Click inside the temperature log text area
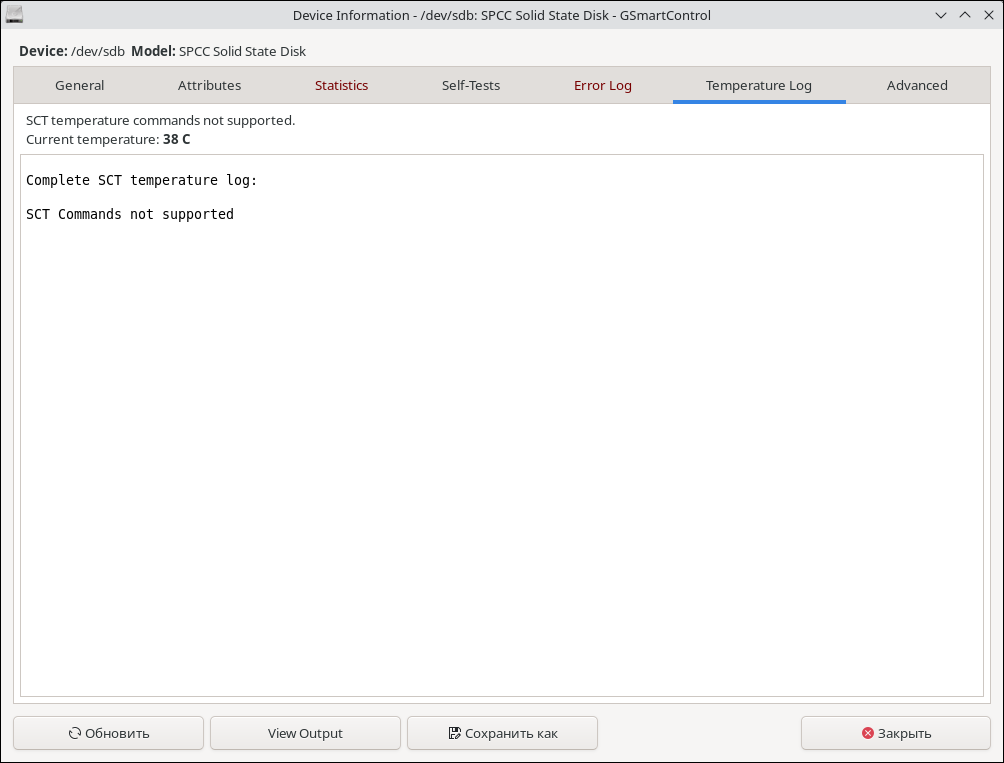The height and width of the screenshot is (763, 1004). pyautogui.click(x=500, y=450)
